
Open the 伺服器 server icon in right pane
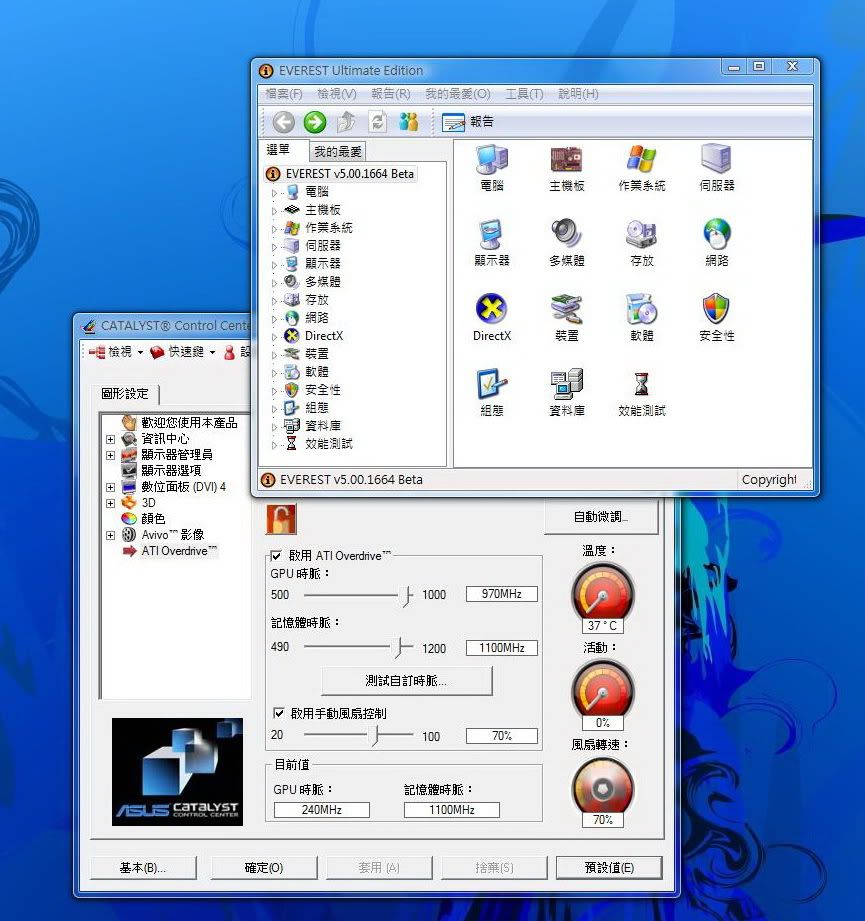coord(716,168)
